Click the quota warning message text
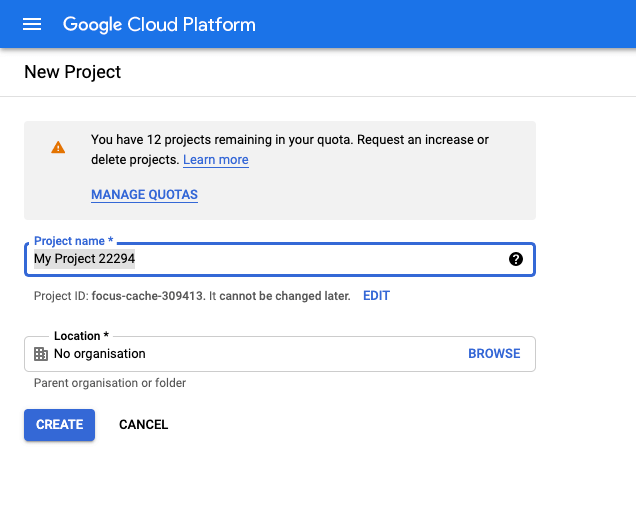Screen dimensions: 636x530 pos(290,150)
